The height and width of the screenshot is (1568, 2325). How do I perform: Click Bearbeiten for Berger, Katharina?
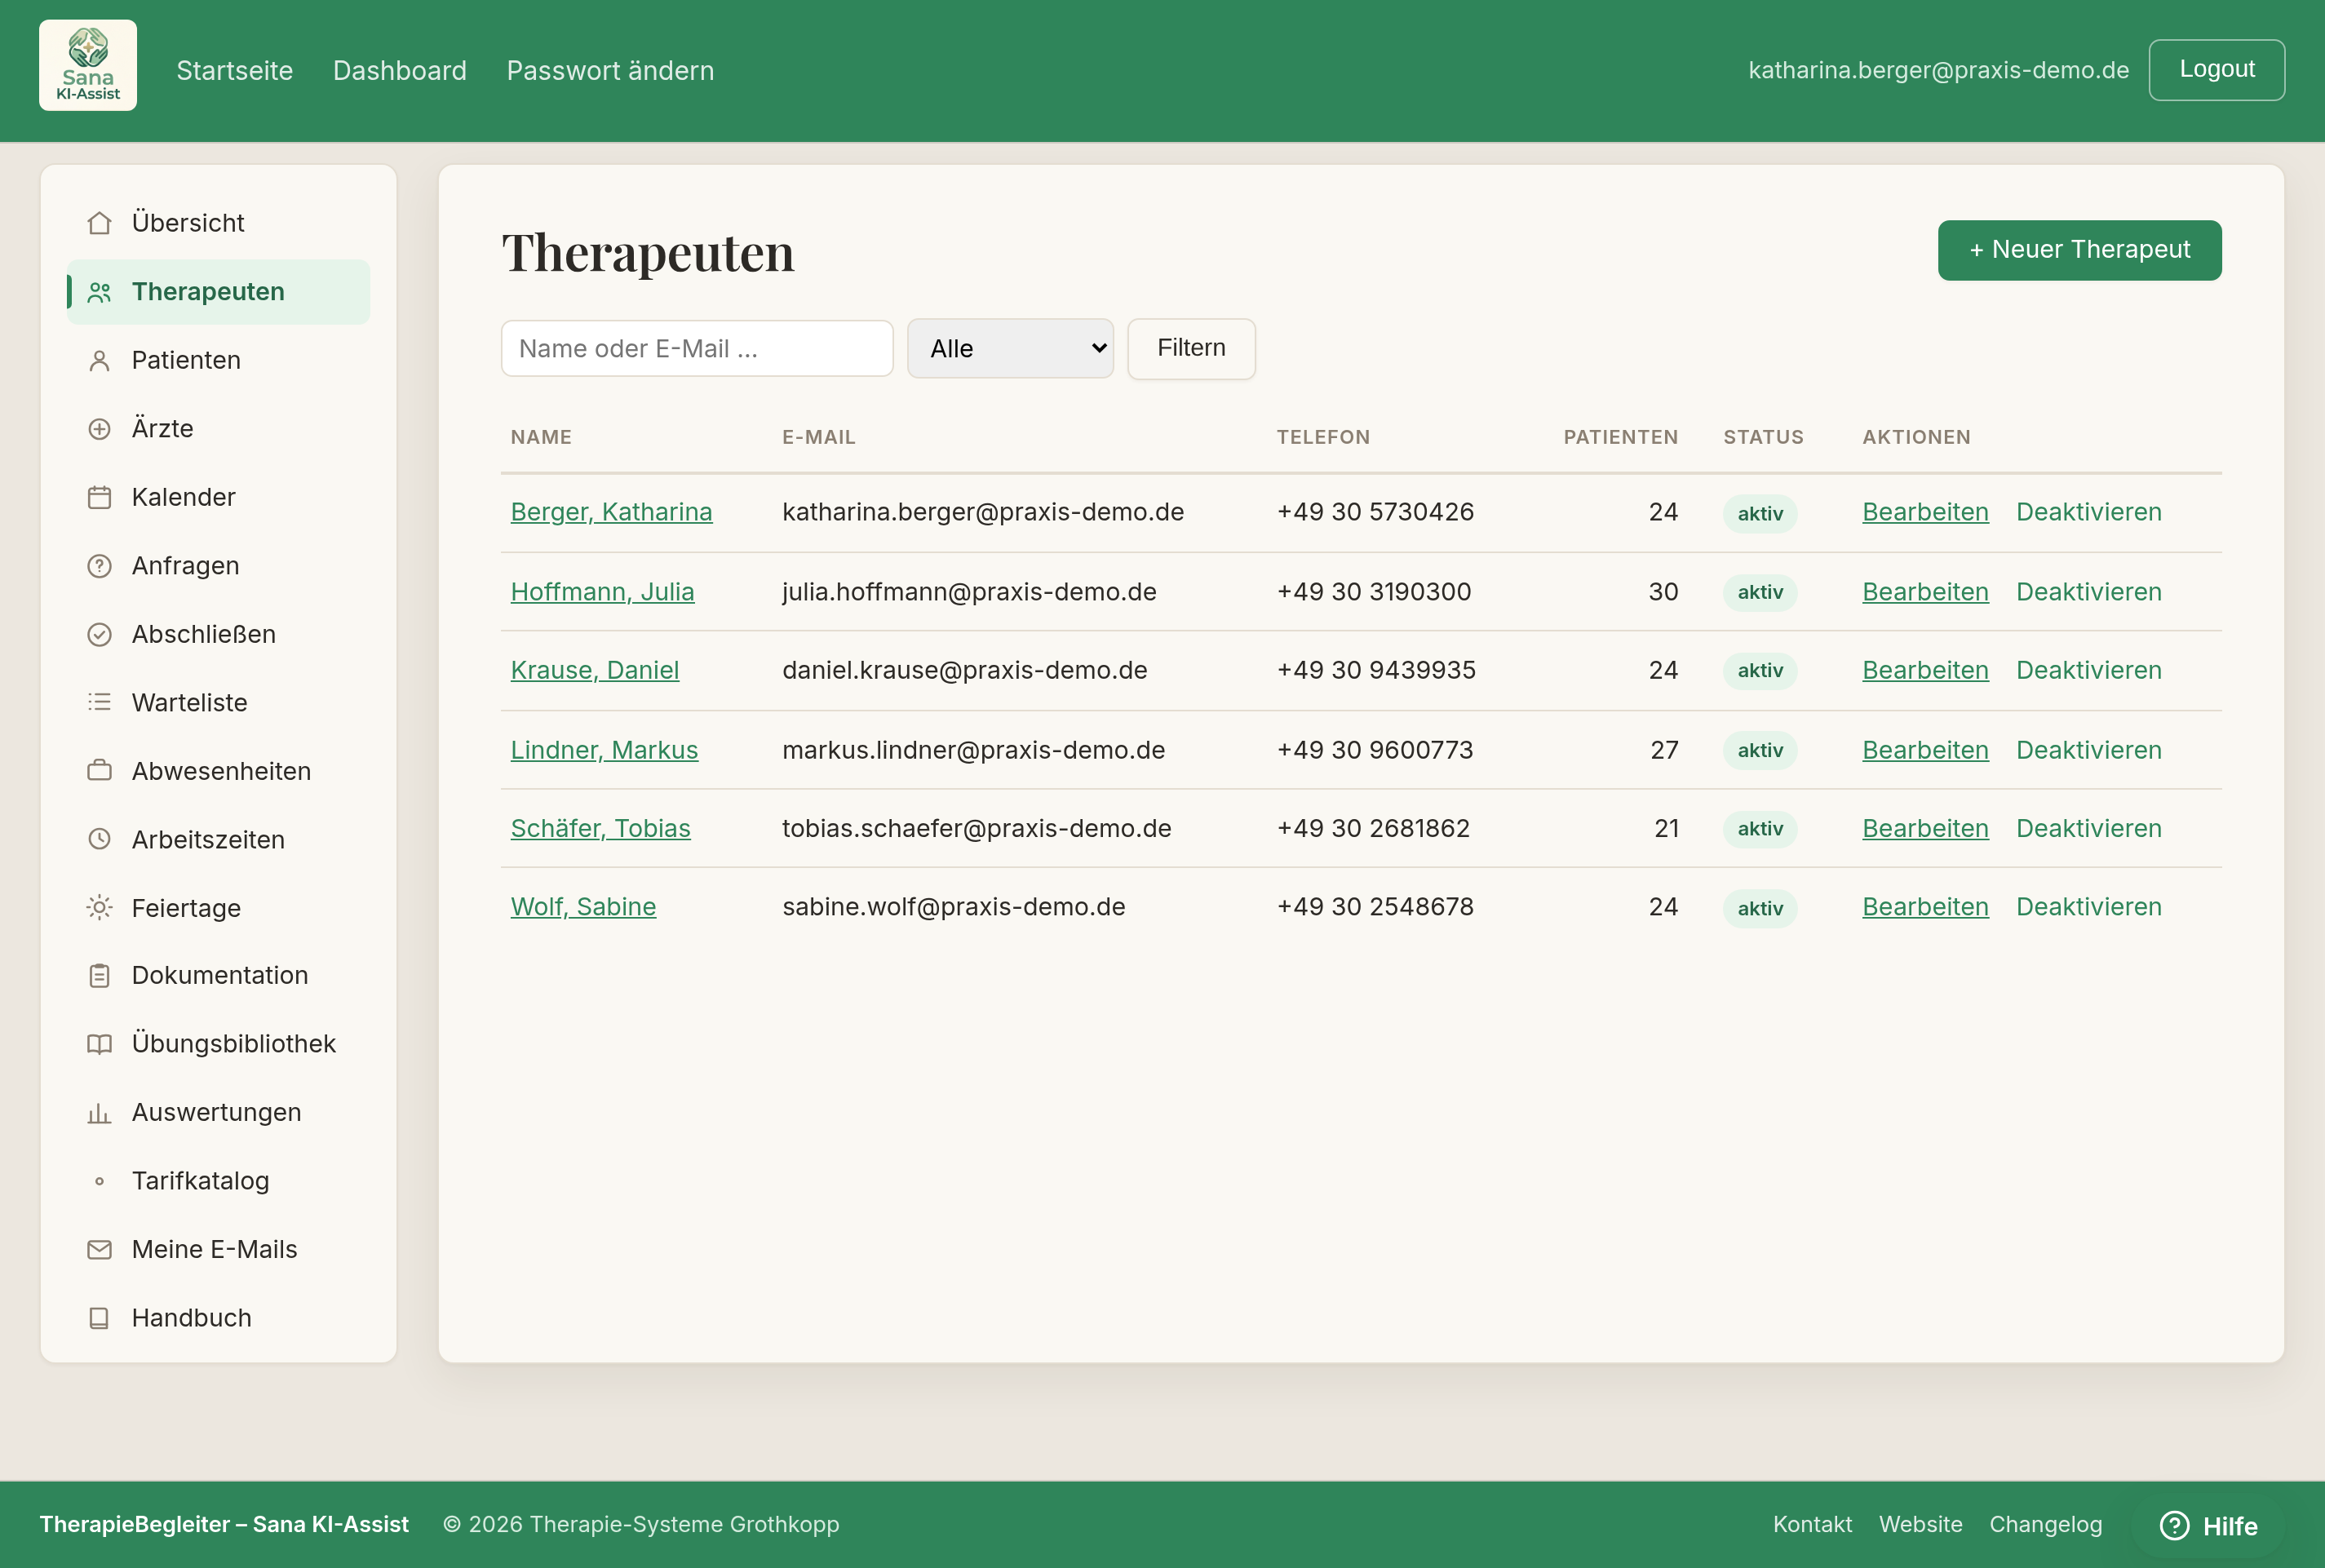click(1925, 512)
